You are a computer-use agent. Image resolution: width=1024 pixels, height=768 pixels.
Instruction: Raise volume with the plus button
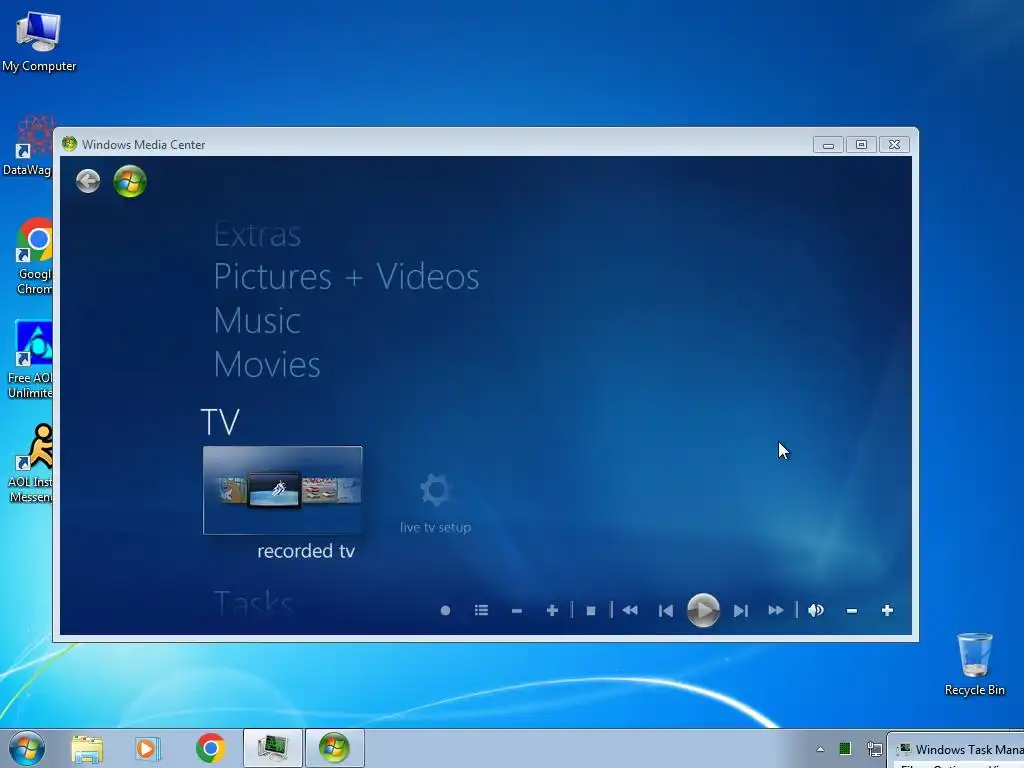coord(887,610)
